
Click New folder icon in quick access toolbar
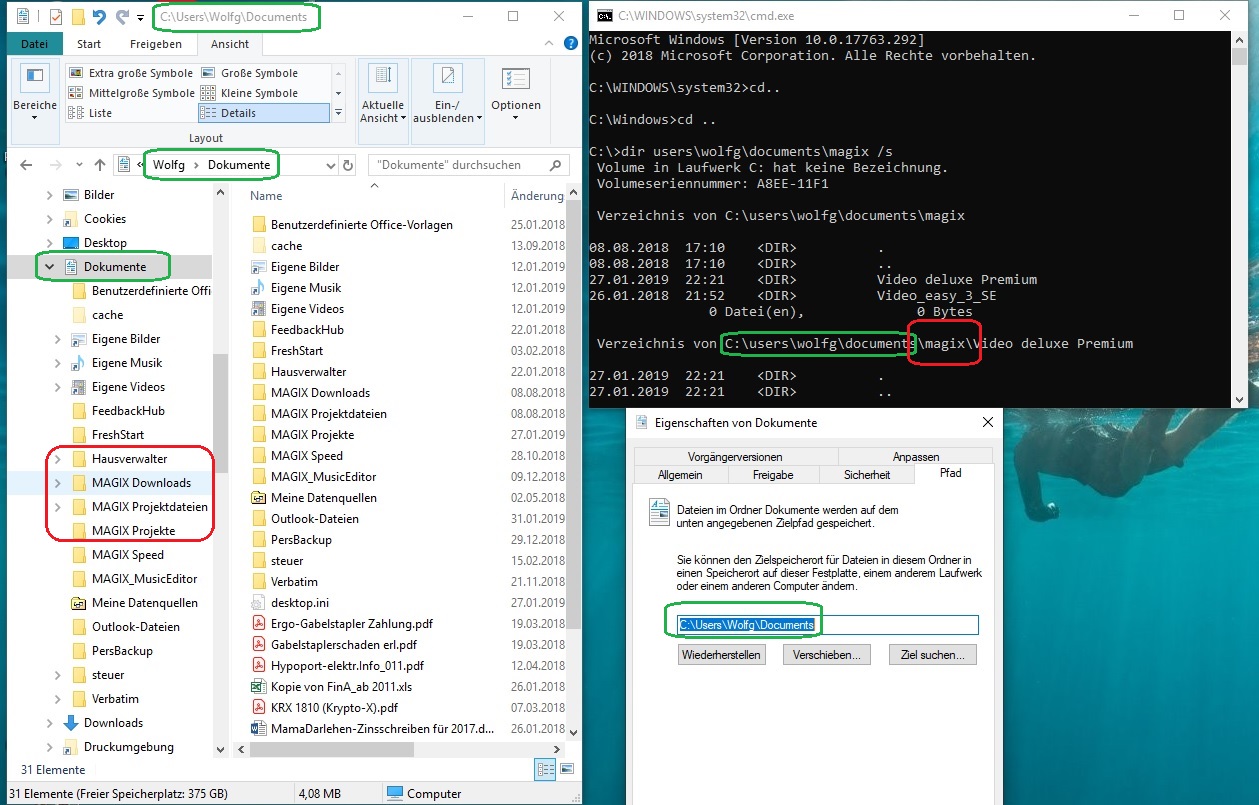(77, 16)
